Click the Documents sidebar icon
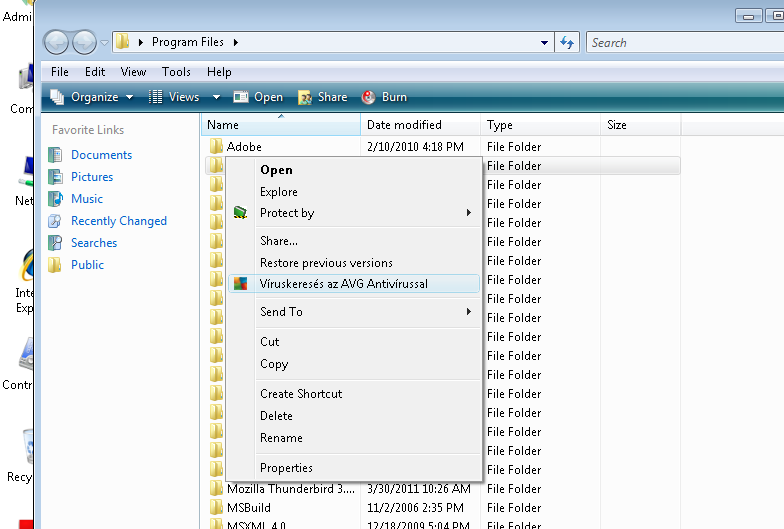 pos(55,155)
